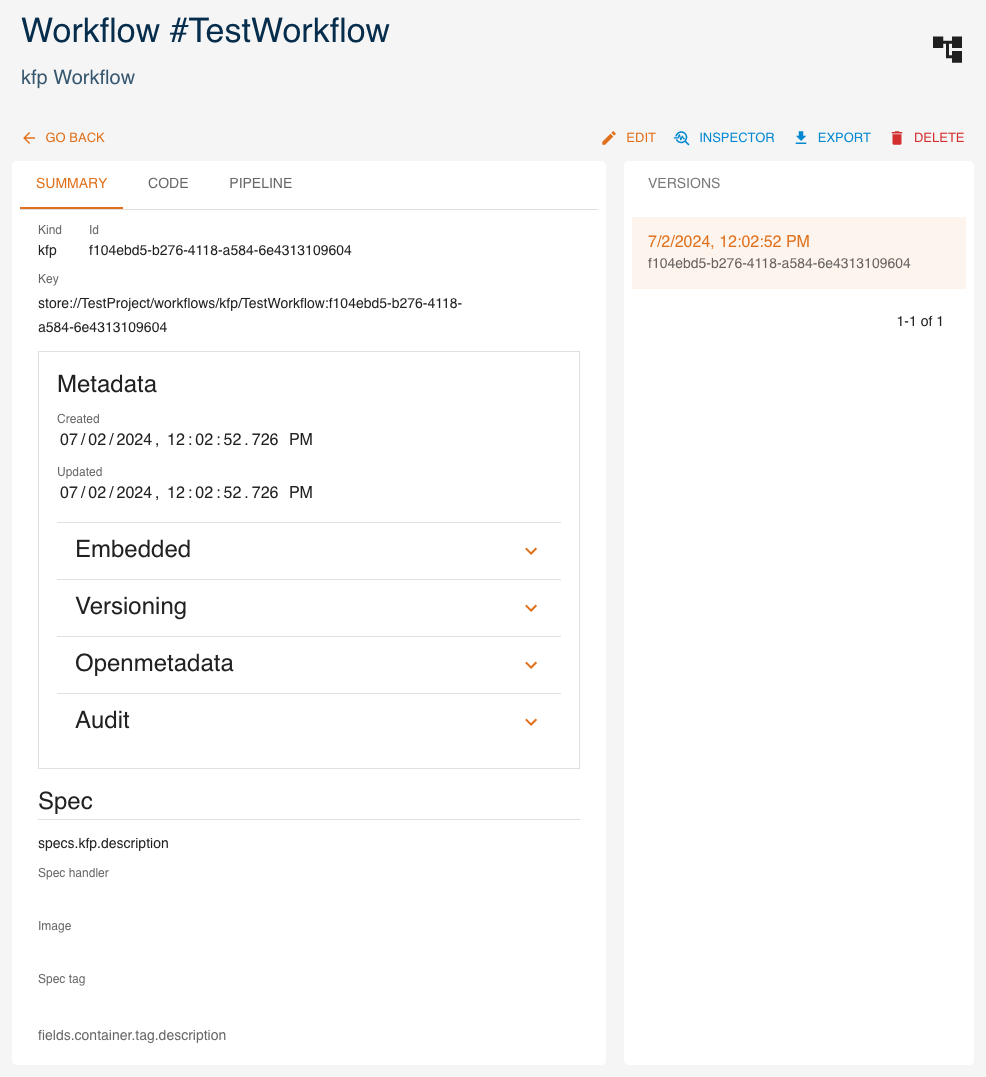
Task: Click the Go Back left arrow icon
Action: click(x=29, y=138)
